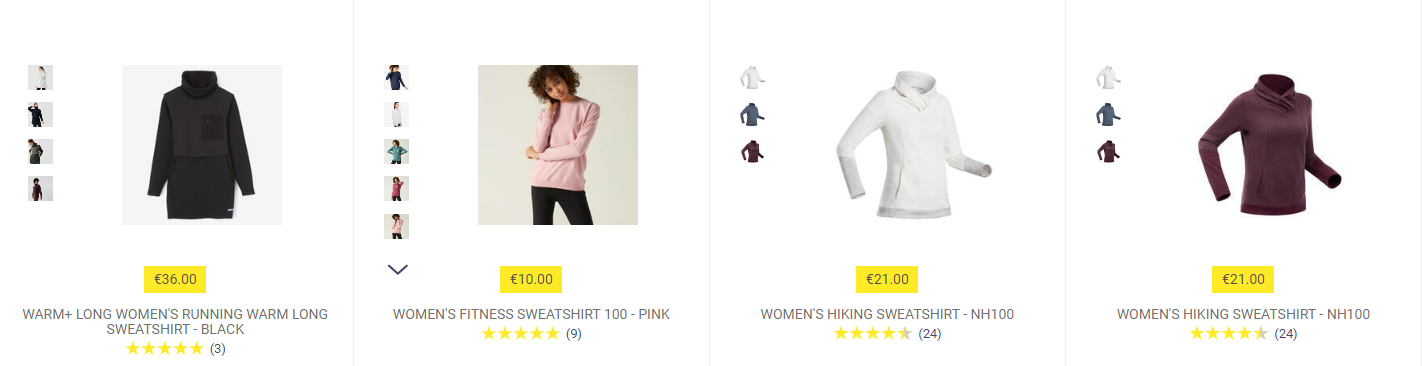Viewport: 1422px width, 366px height.
Task: Select light pink variant thumbnail of fitness sweatshirt
Action: pyautogui.click(x=396, y=226)
